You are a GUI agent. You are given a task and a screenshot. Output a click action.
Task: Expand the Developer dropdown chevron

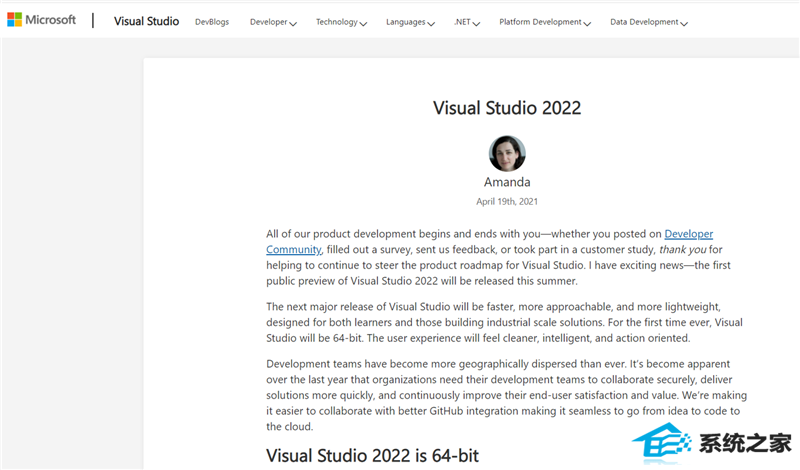tap(293, 23)
